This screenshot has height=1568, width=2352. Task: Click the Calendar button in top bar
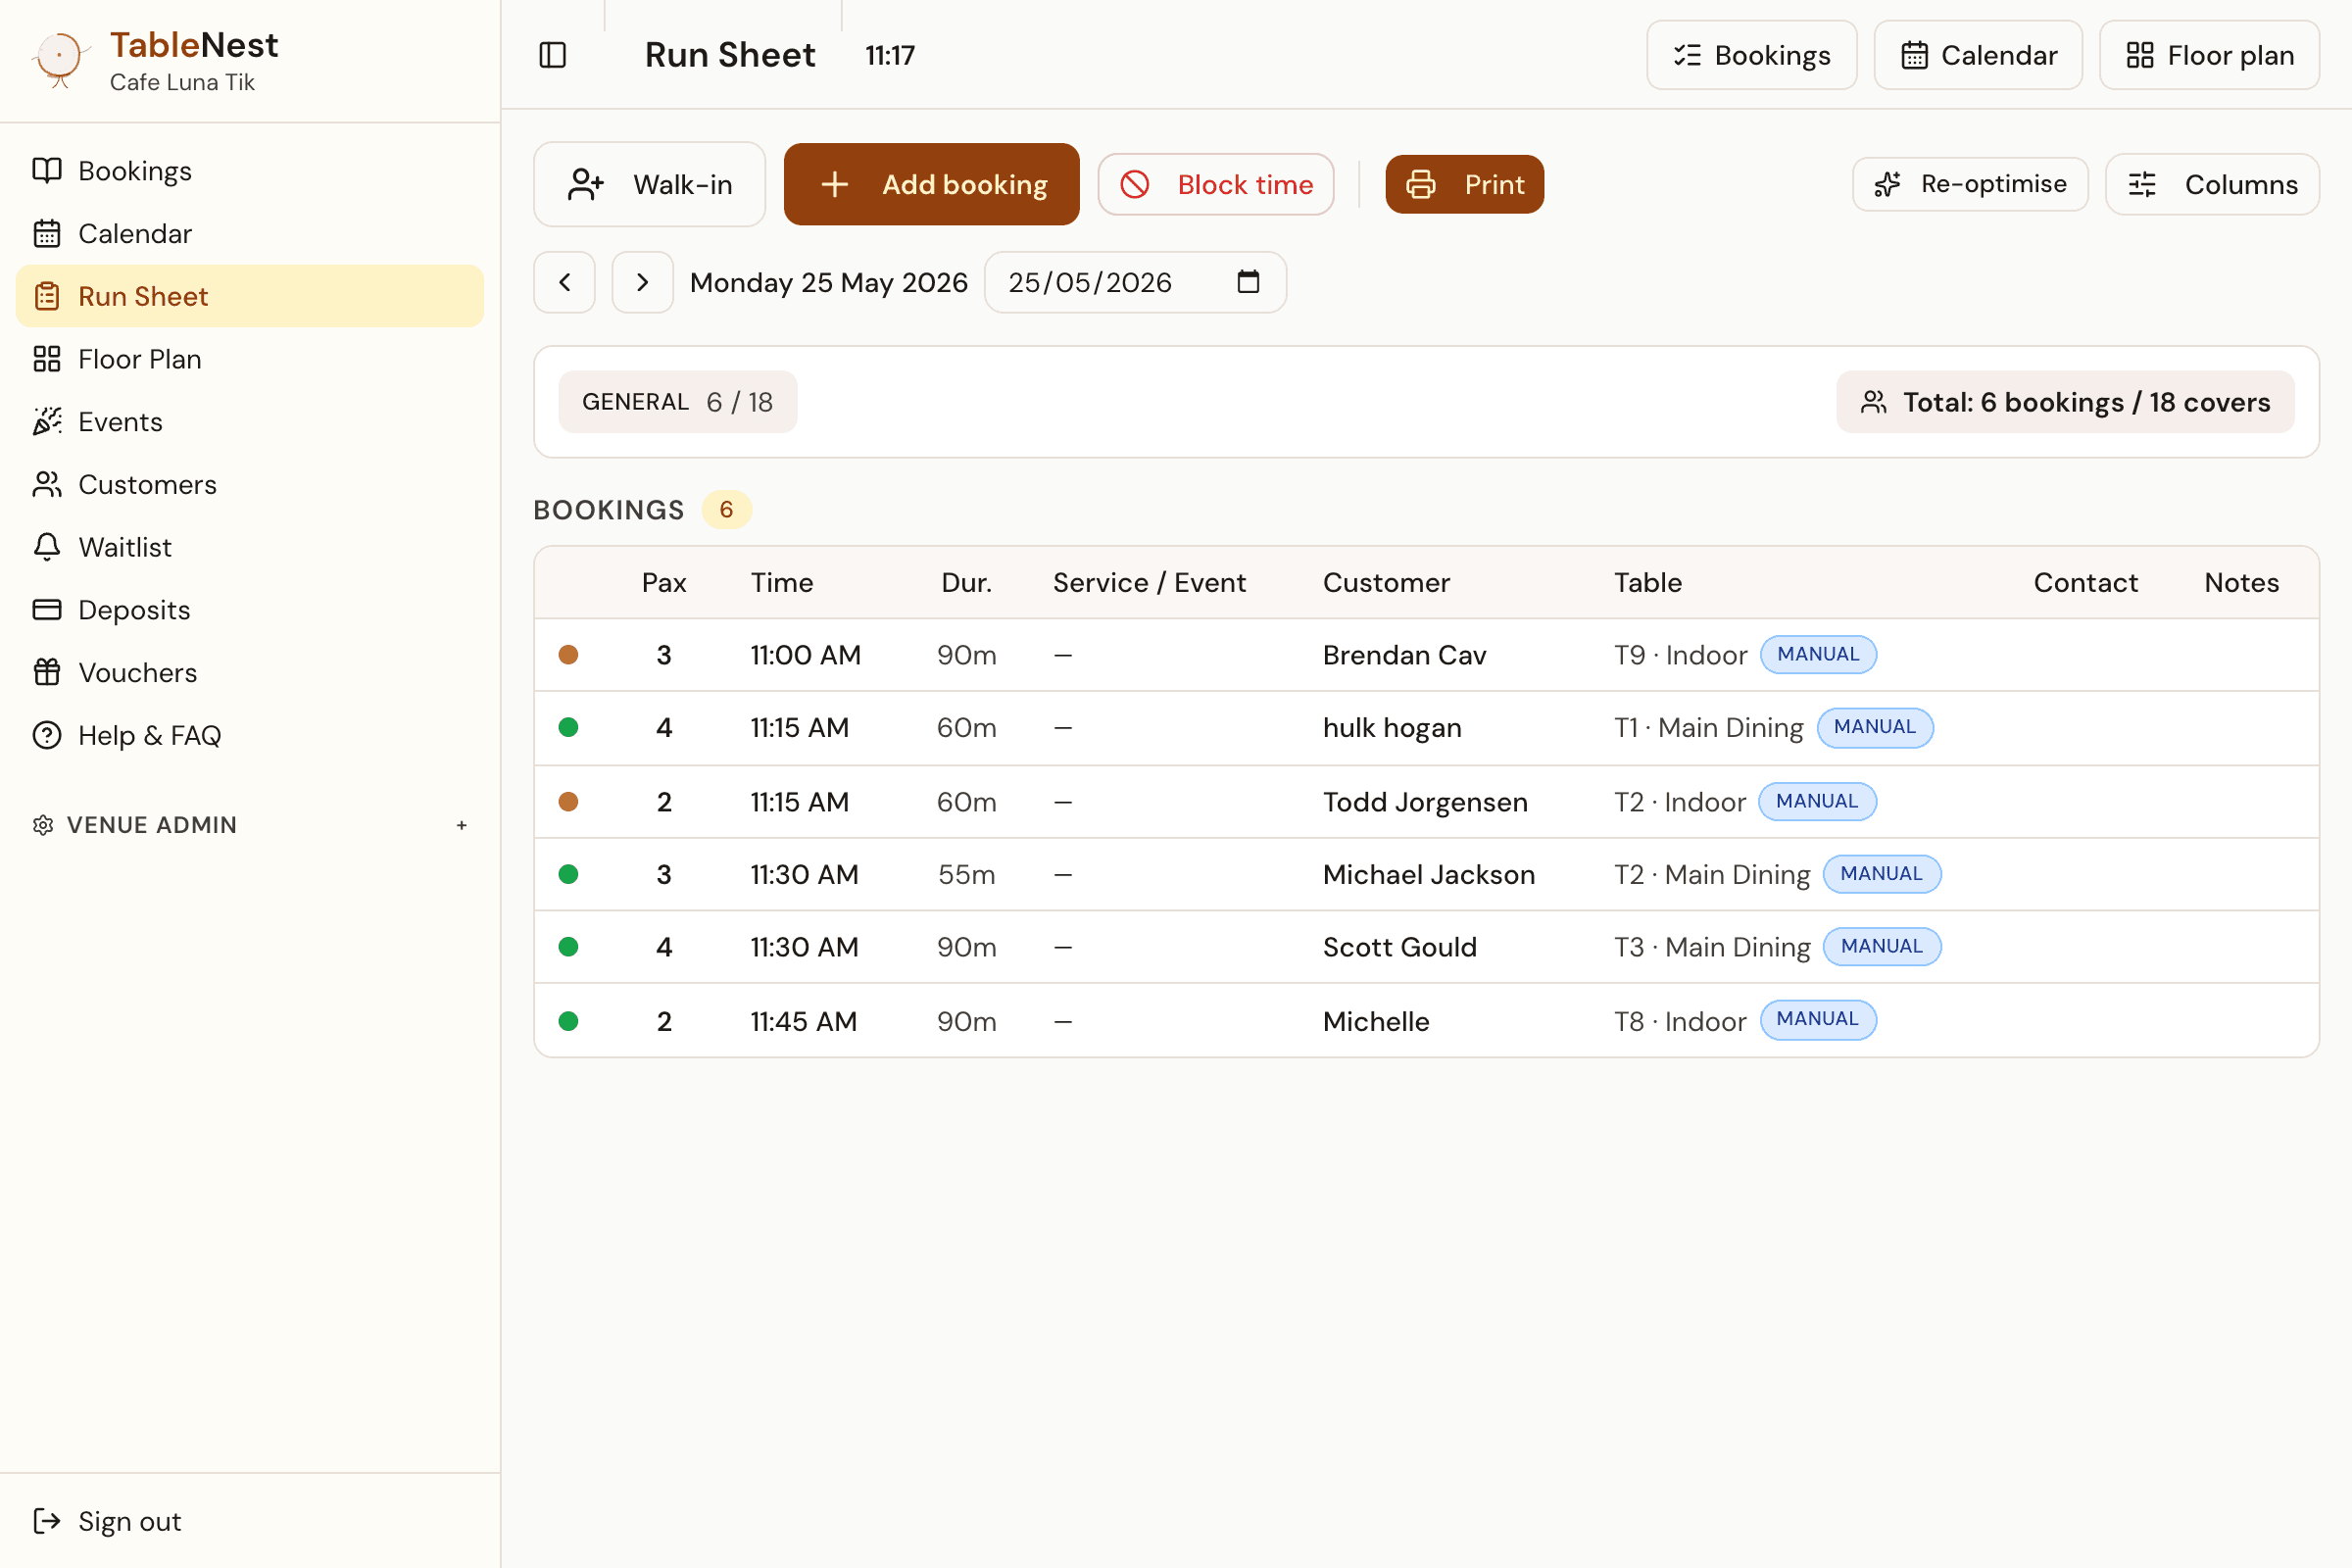1978,55
